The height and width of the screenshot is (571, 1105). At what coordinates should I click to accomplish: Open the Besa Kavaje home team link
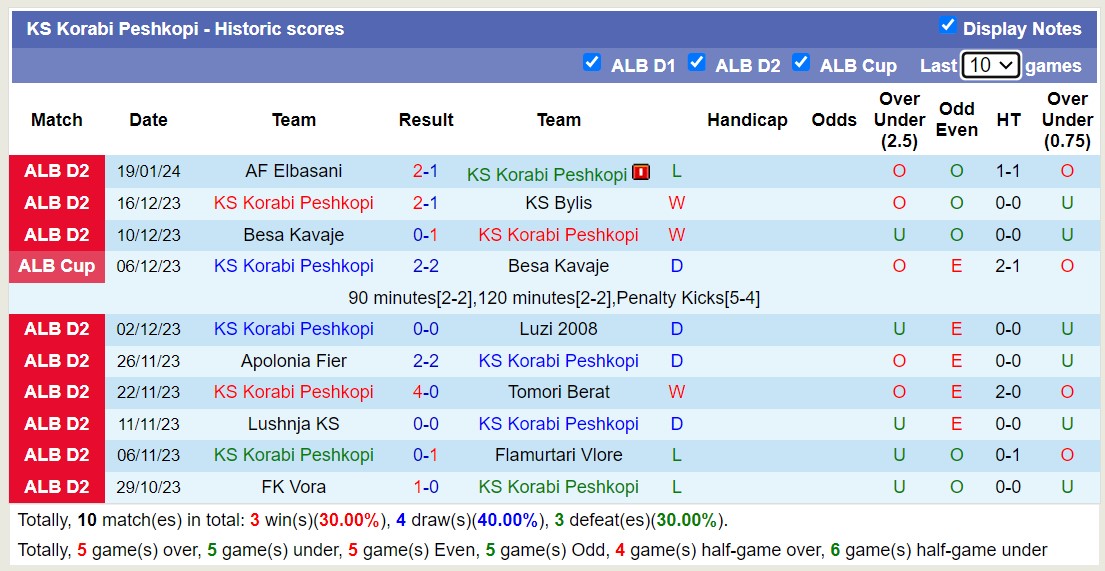(293, 235)
